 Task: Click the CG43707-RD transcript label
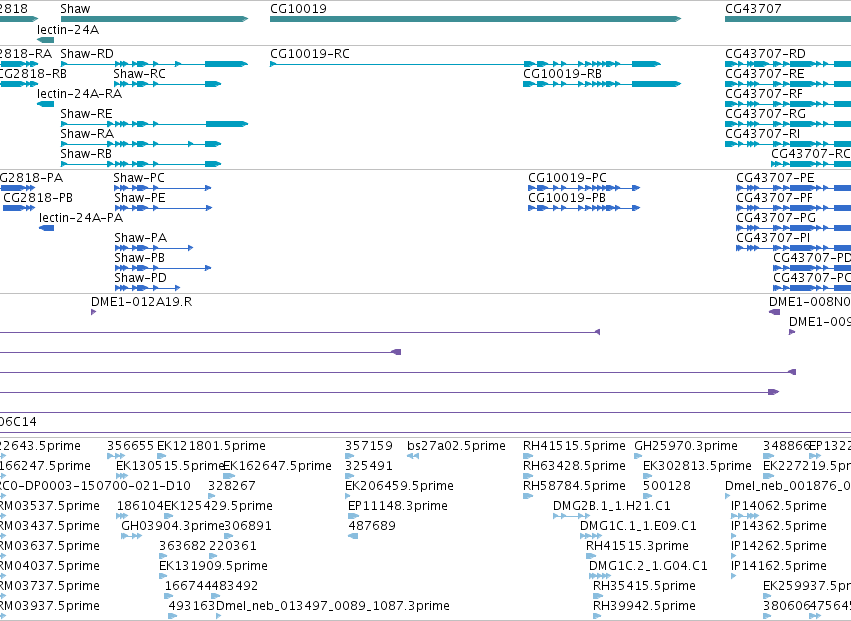pyautogui.click(x=765, y=54)
